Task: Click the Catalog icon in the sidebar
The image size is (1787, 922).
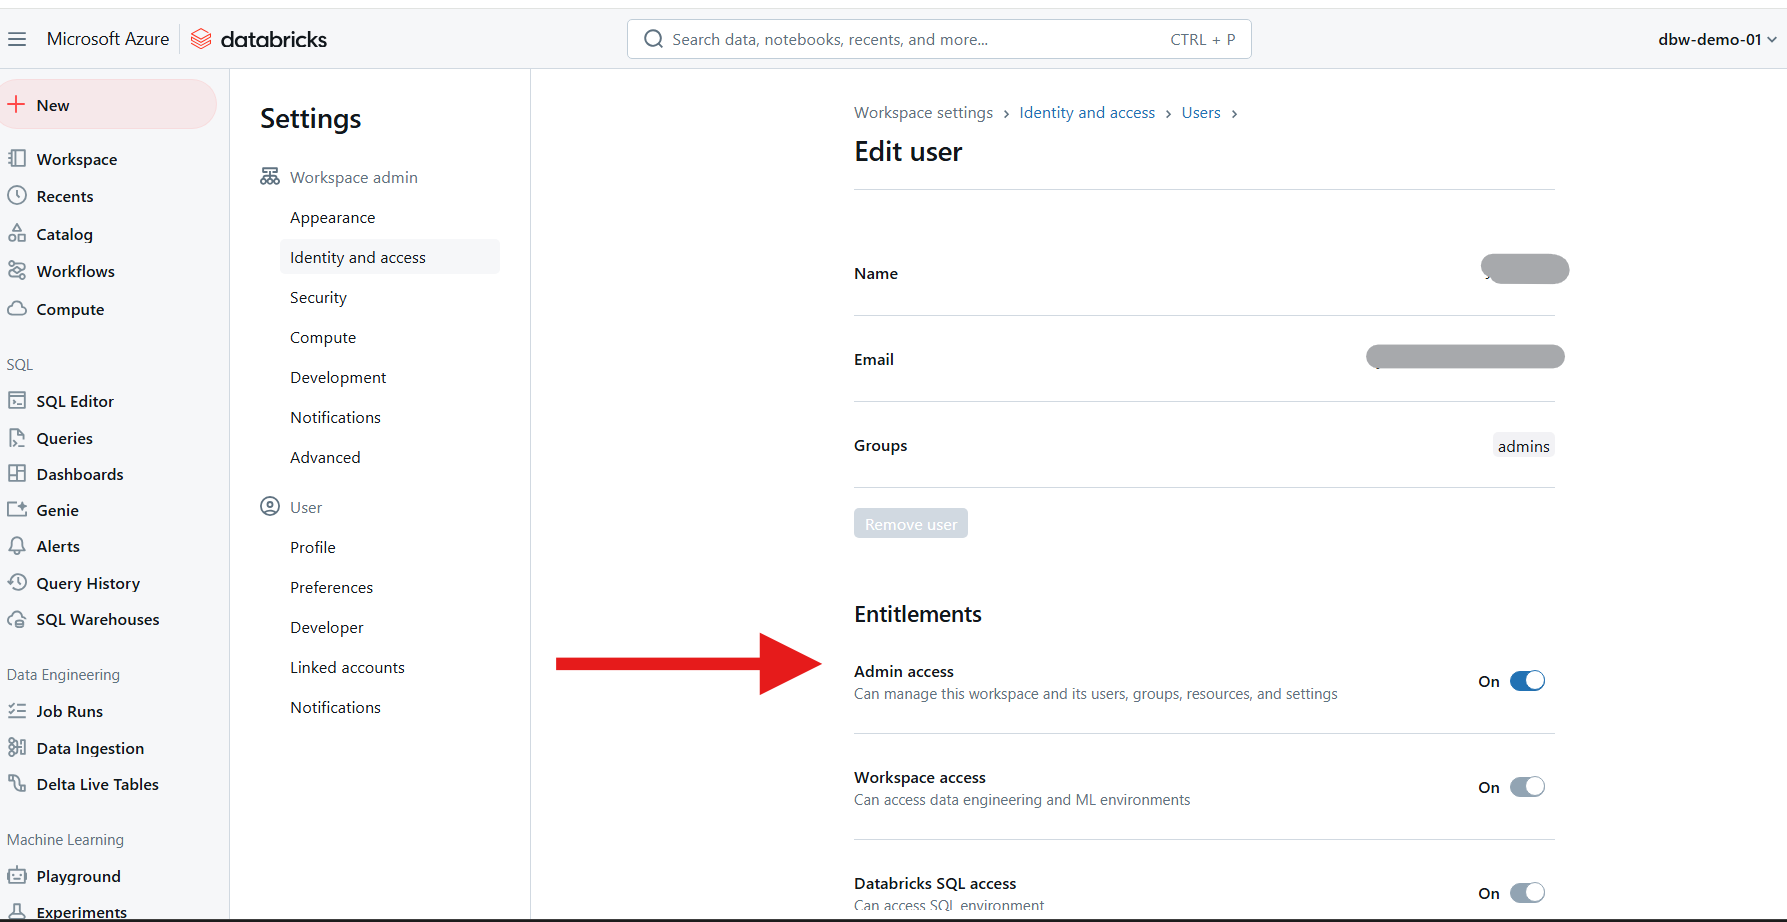Action: point(17,233)
